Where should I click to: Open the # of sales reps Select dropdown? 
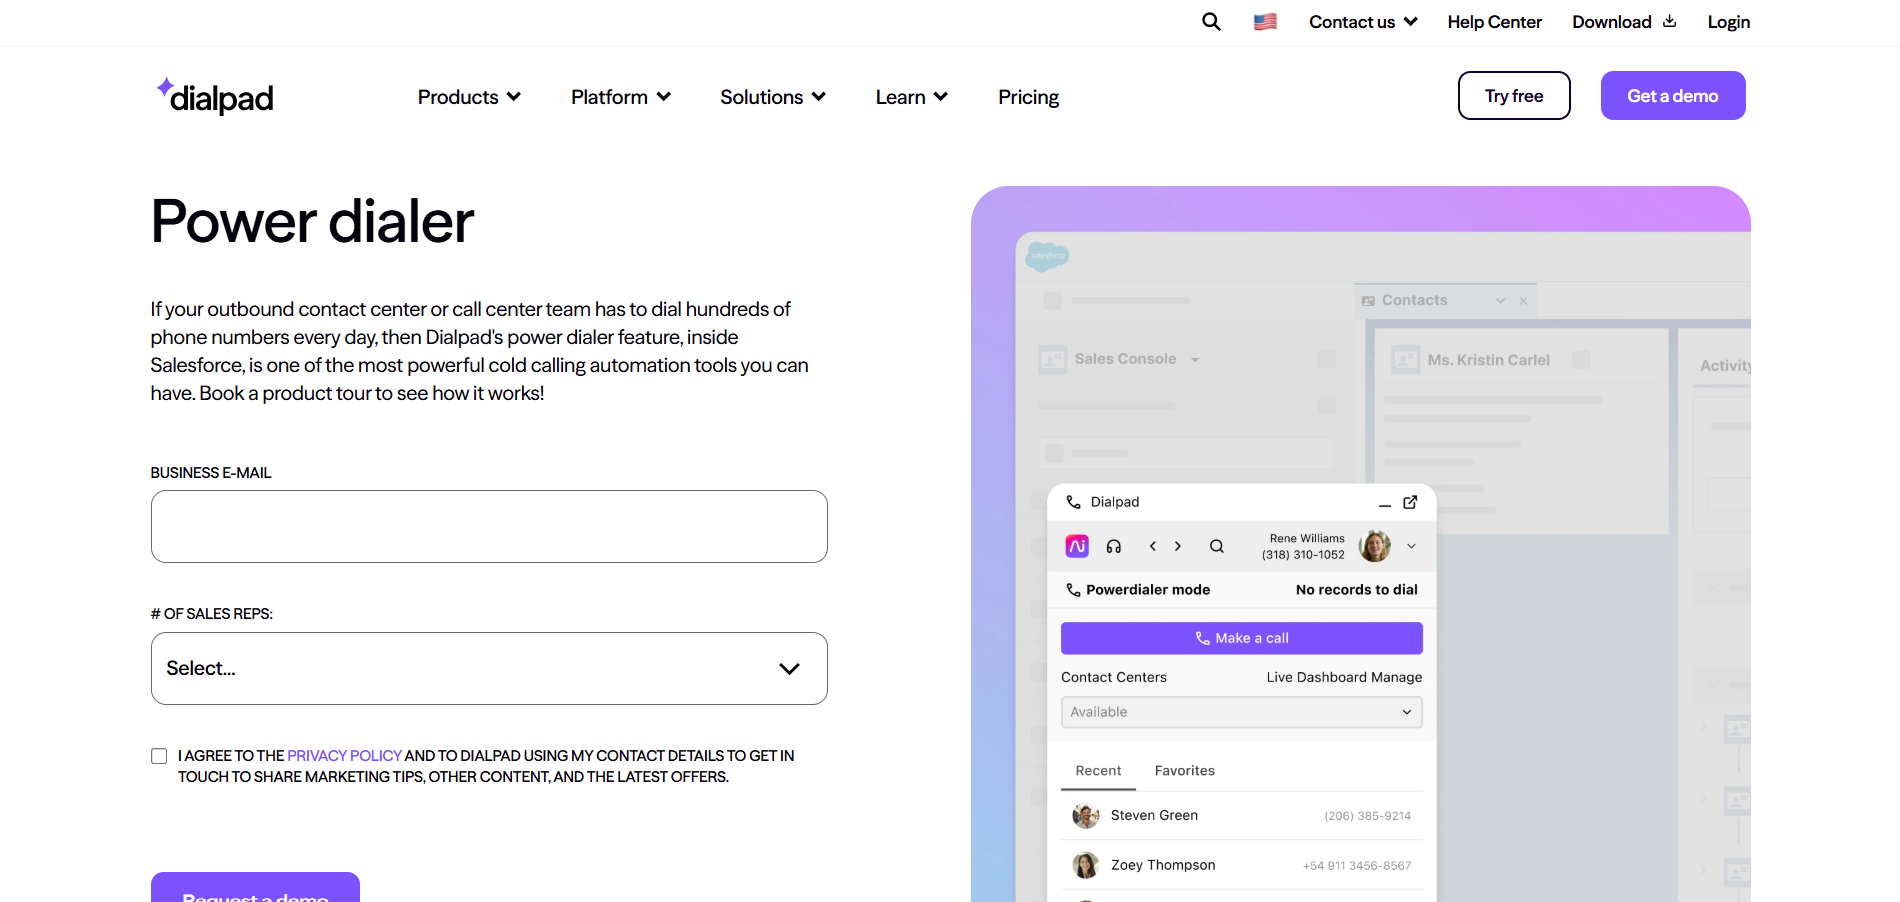click(x=489, y=668)
